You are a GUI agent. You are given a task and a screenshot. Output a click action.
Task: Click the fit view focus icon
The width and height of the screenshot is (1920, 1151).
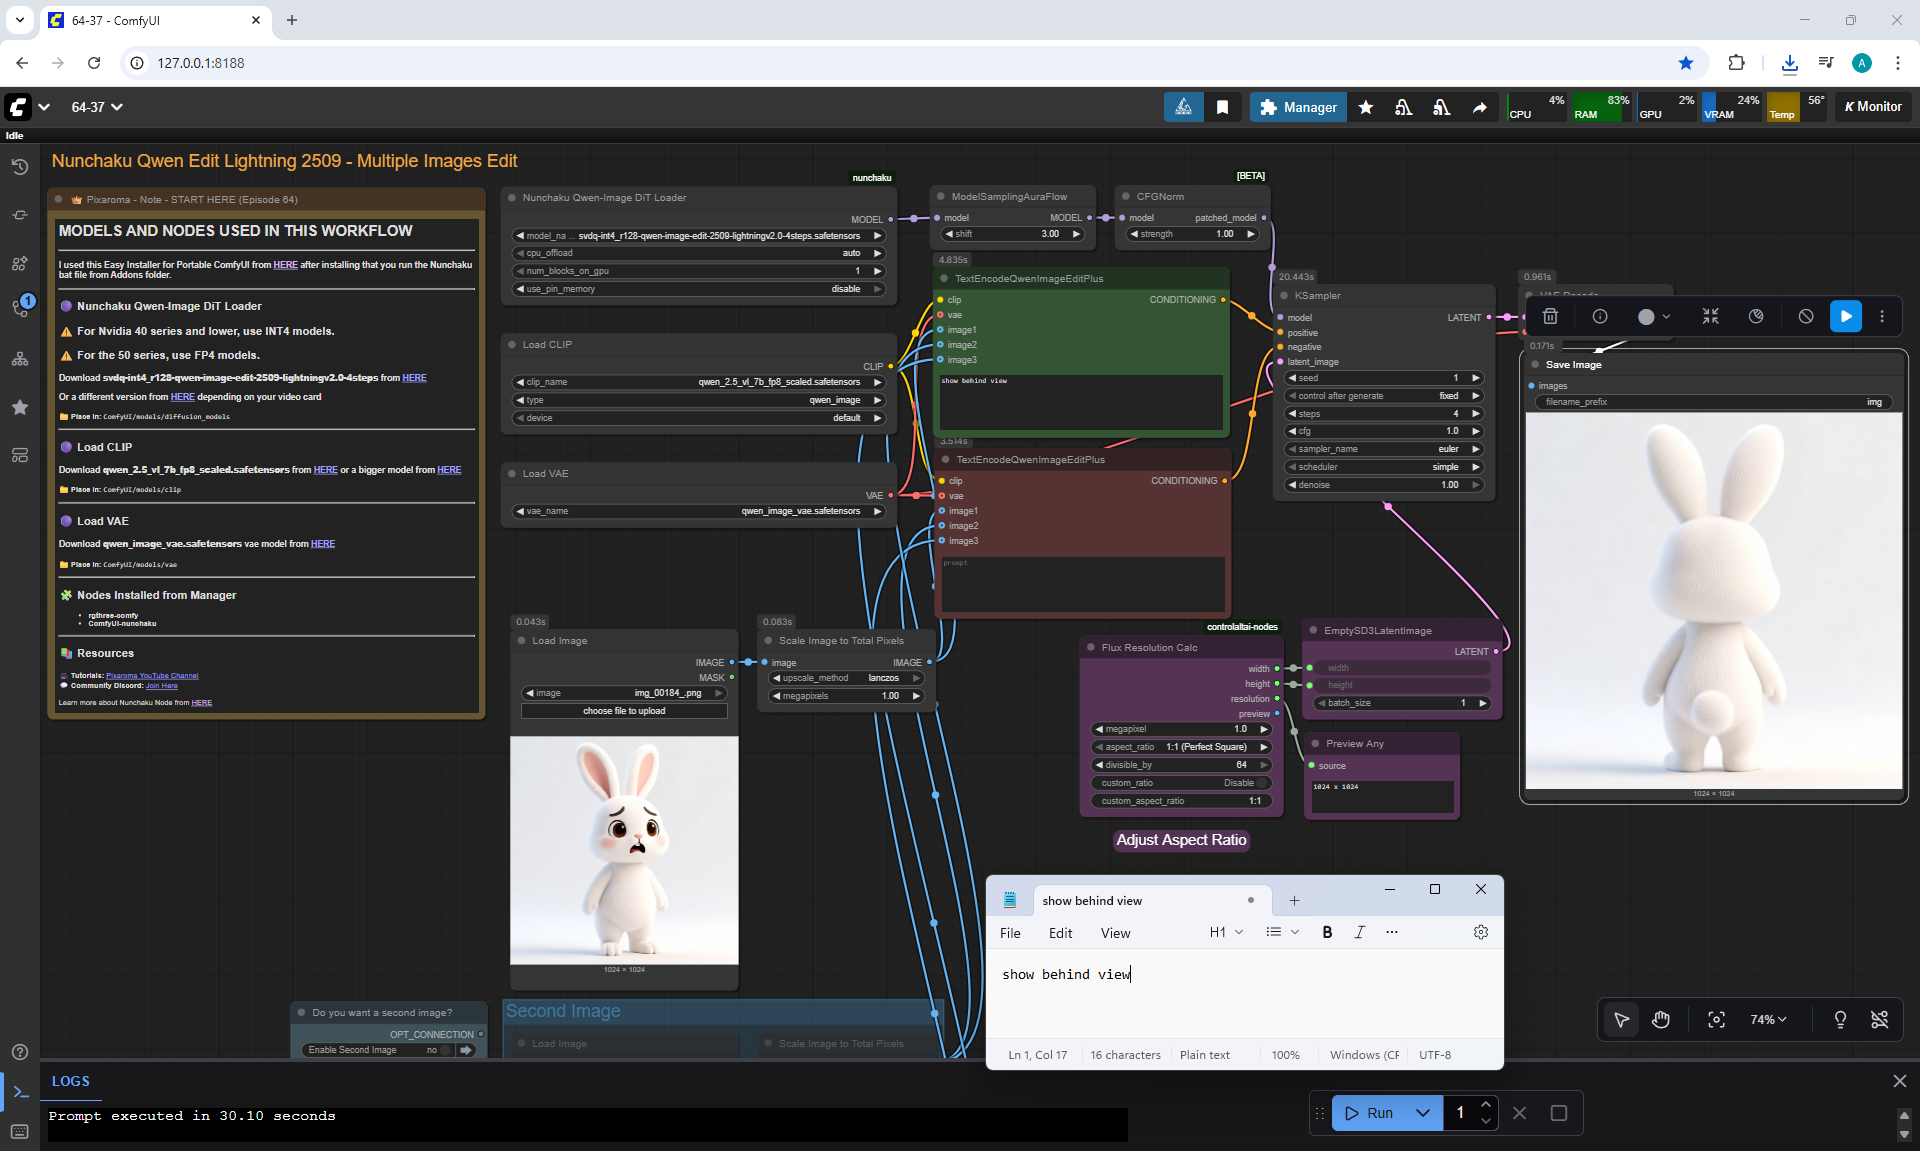1716,1020
